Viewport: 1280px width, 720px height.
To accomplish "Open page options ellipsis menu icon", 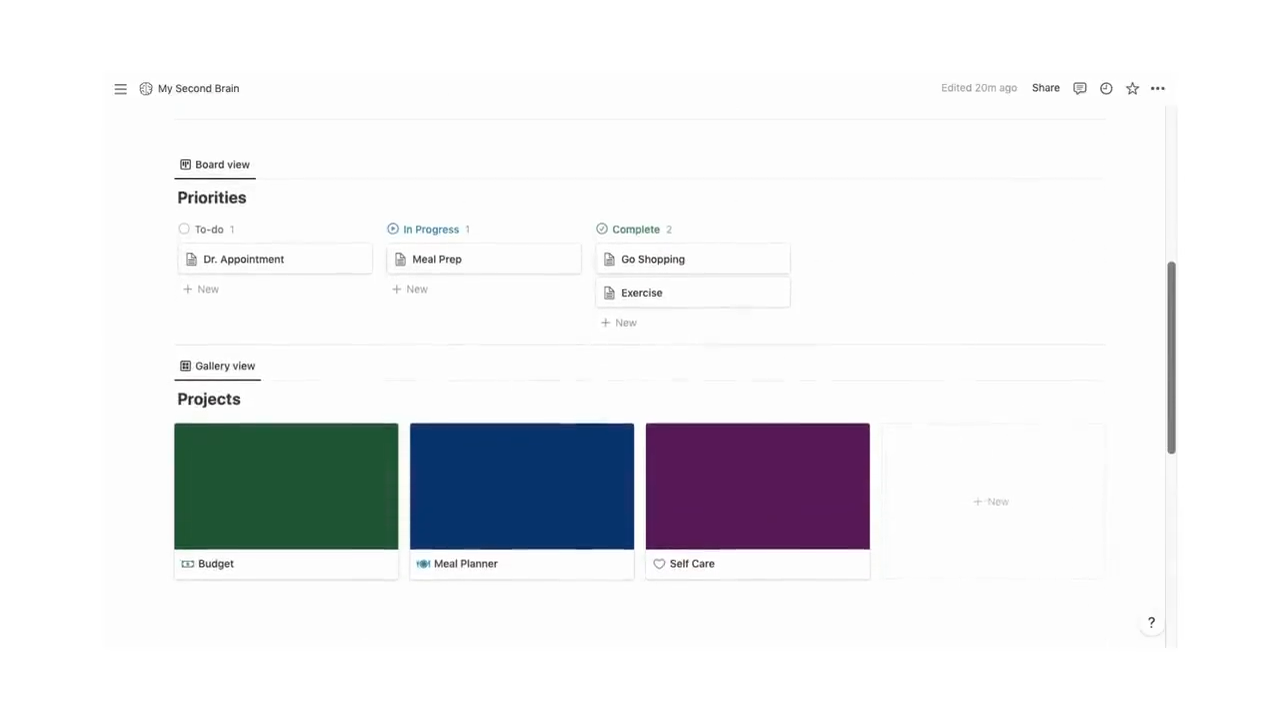I will point(1157,88).
